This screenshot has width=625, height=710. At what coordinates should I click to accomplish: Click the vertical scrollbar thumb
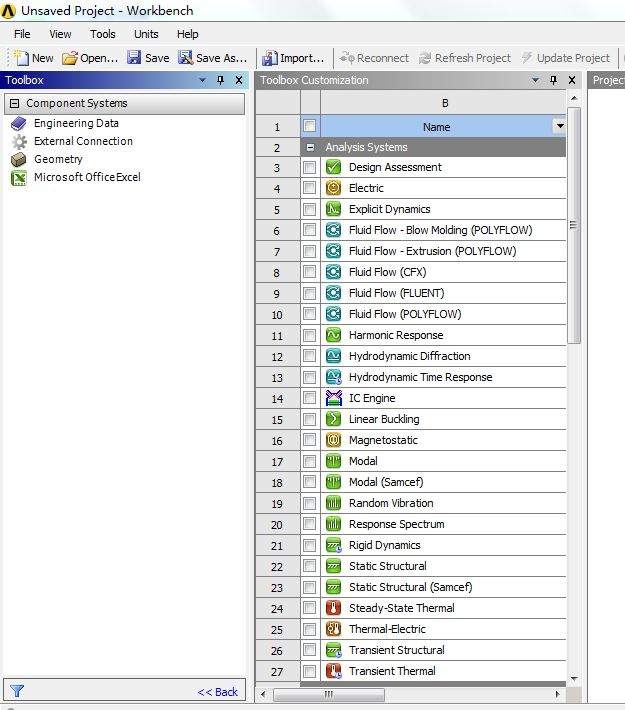coord(574,225)
